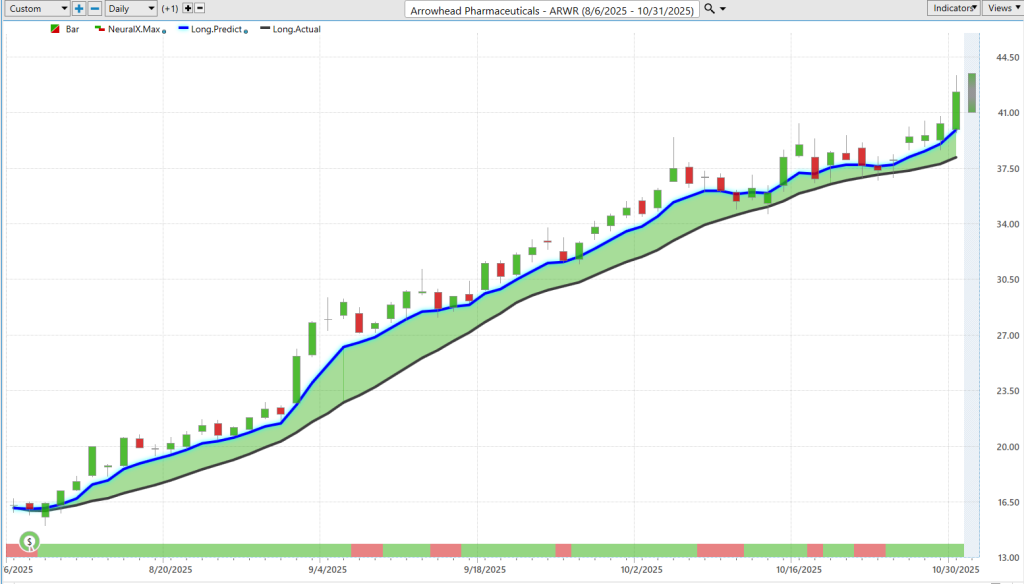Screen dimensions: 1024x584
Task: Expand the arrow next to the search icon
Action: point(723,9)
